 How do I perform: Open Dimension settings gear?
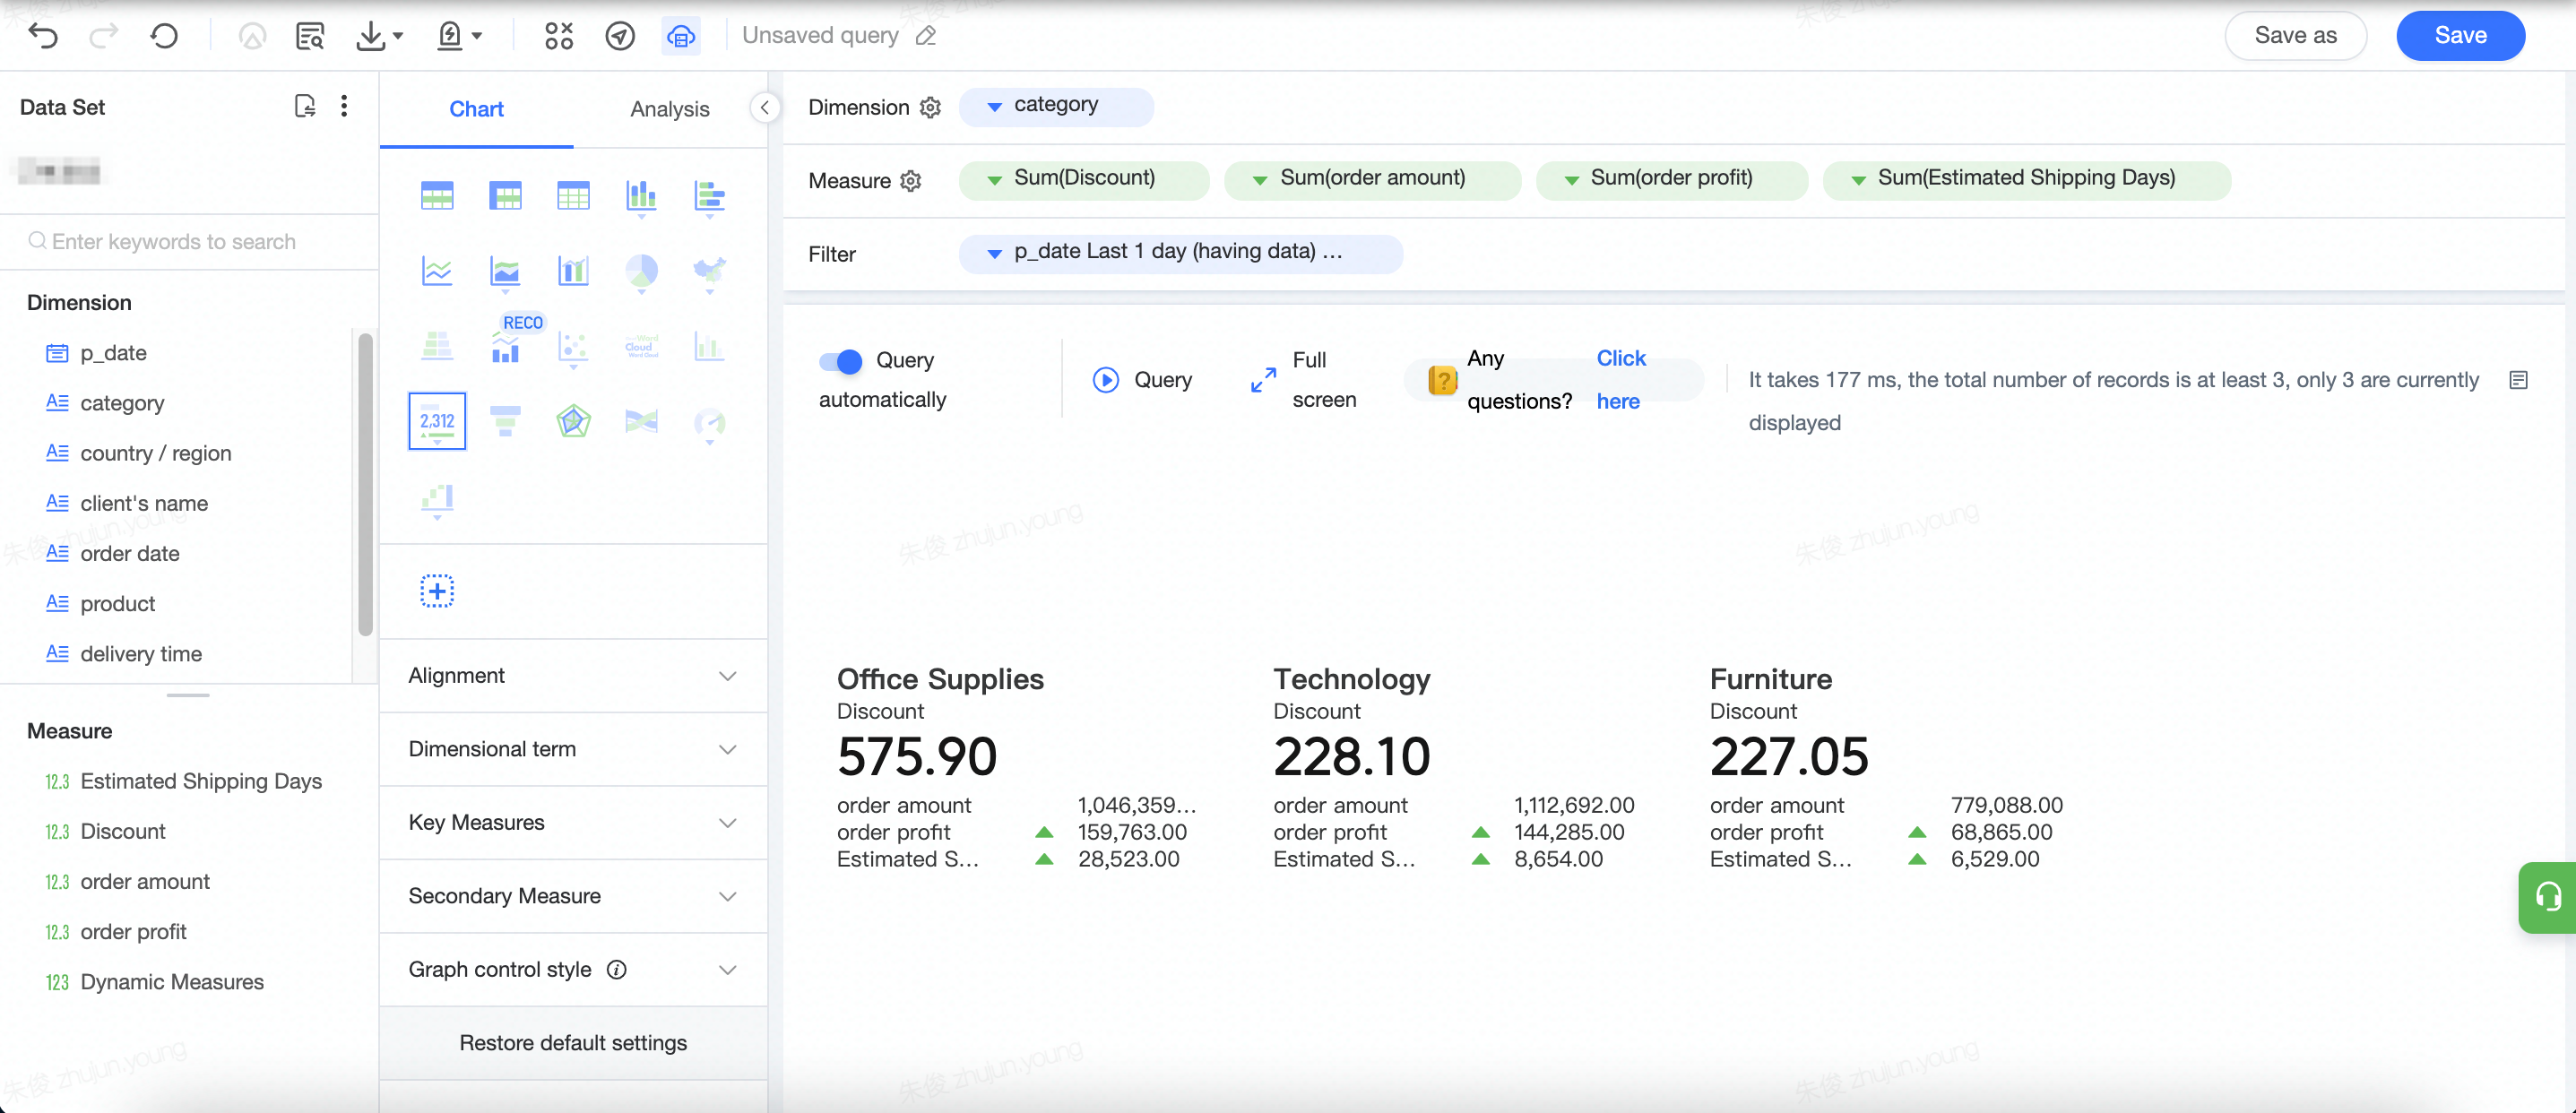coord(930,107)
